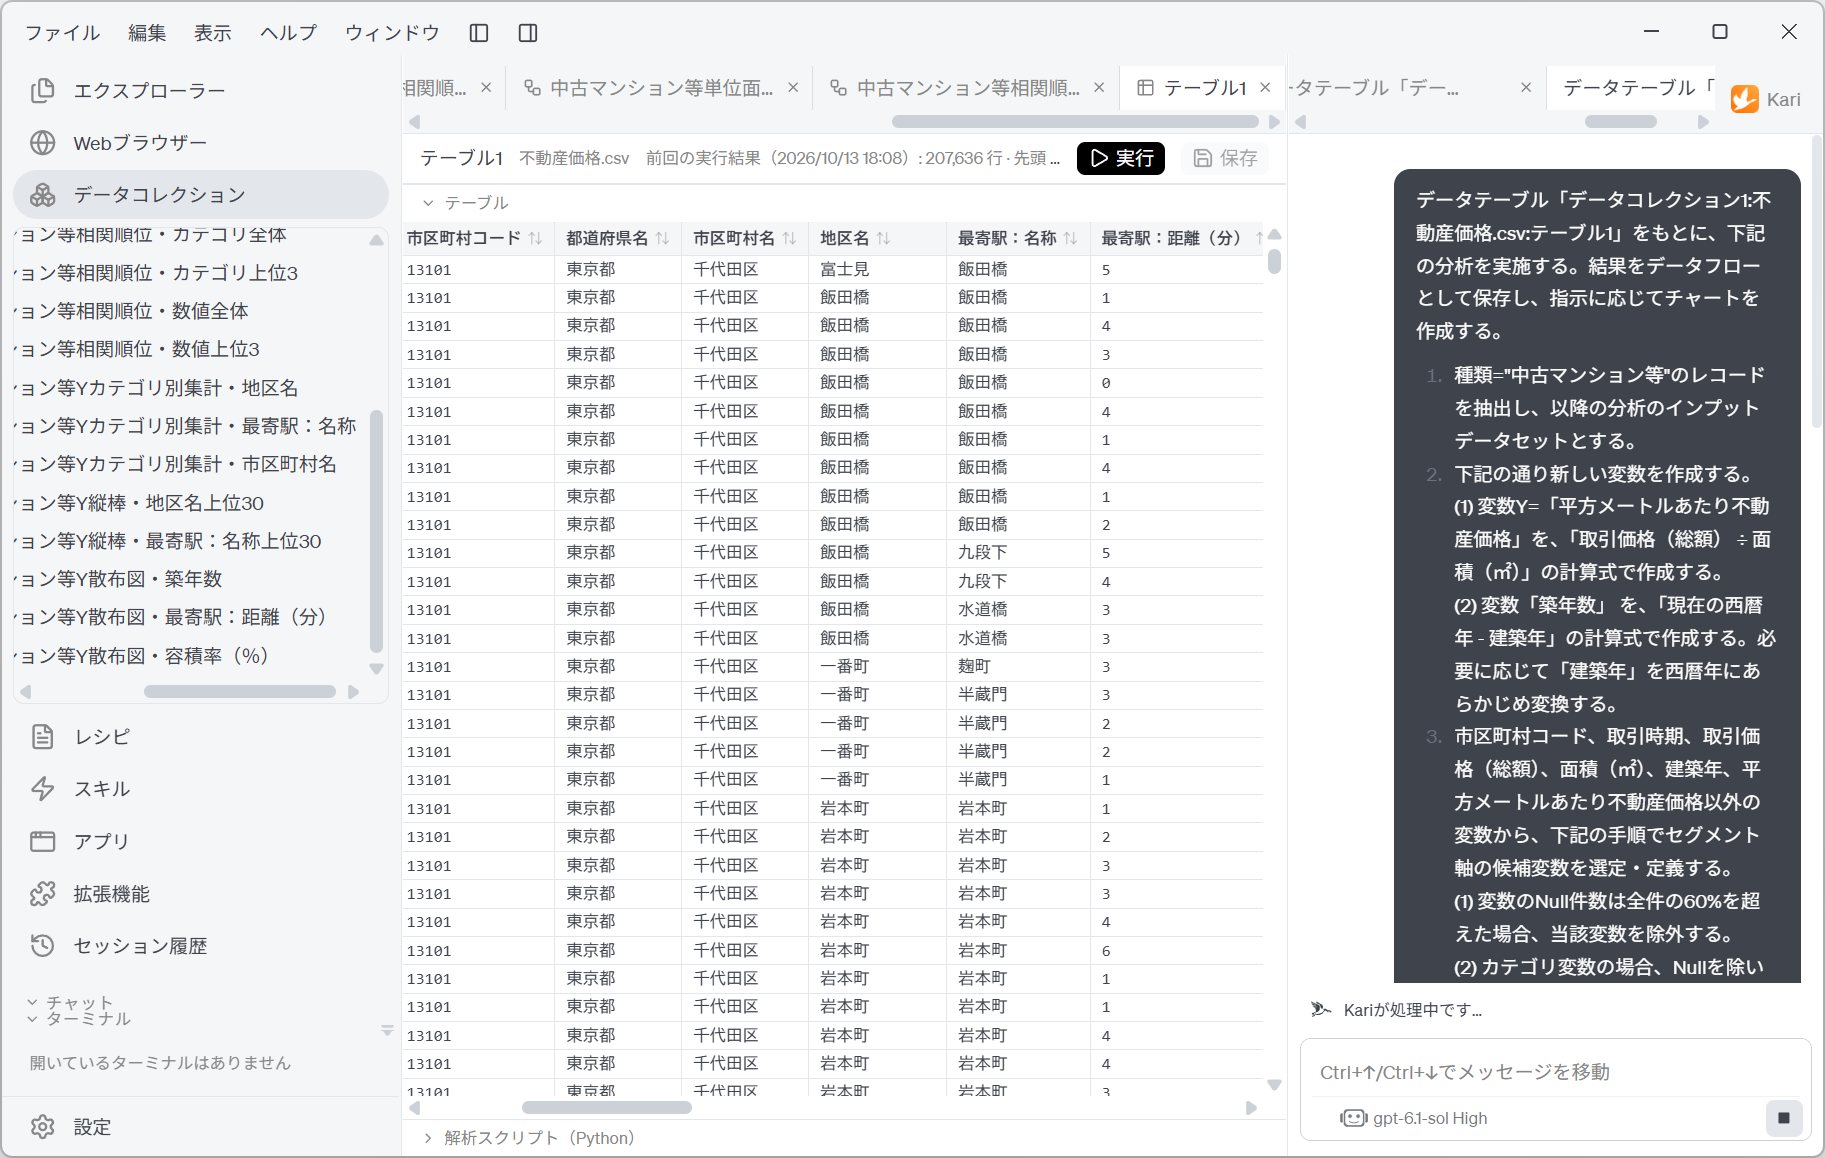Open the ヘルプ menu

click(288, 33)
